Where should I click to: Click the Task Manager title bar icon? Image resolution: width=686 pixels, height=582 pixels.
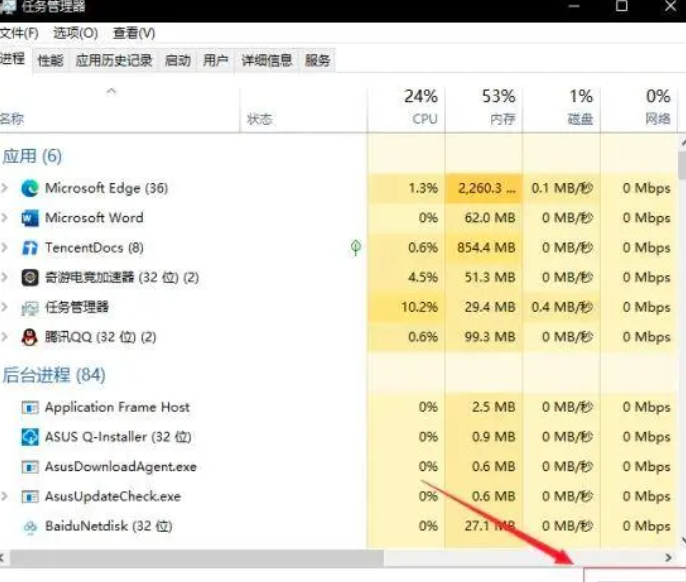pyautogui.click(x=8, y=6)
